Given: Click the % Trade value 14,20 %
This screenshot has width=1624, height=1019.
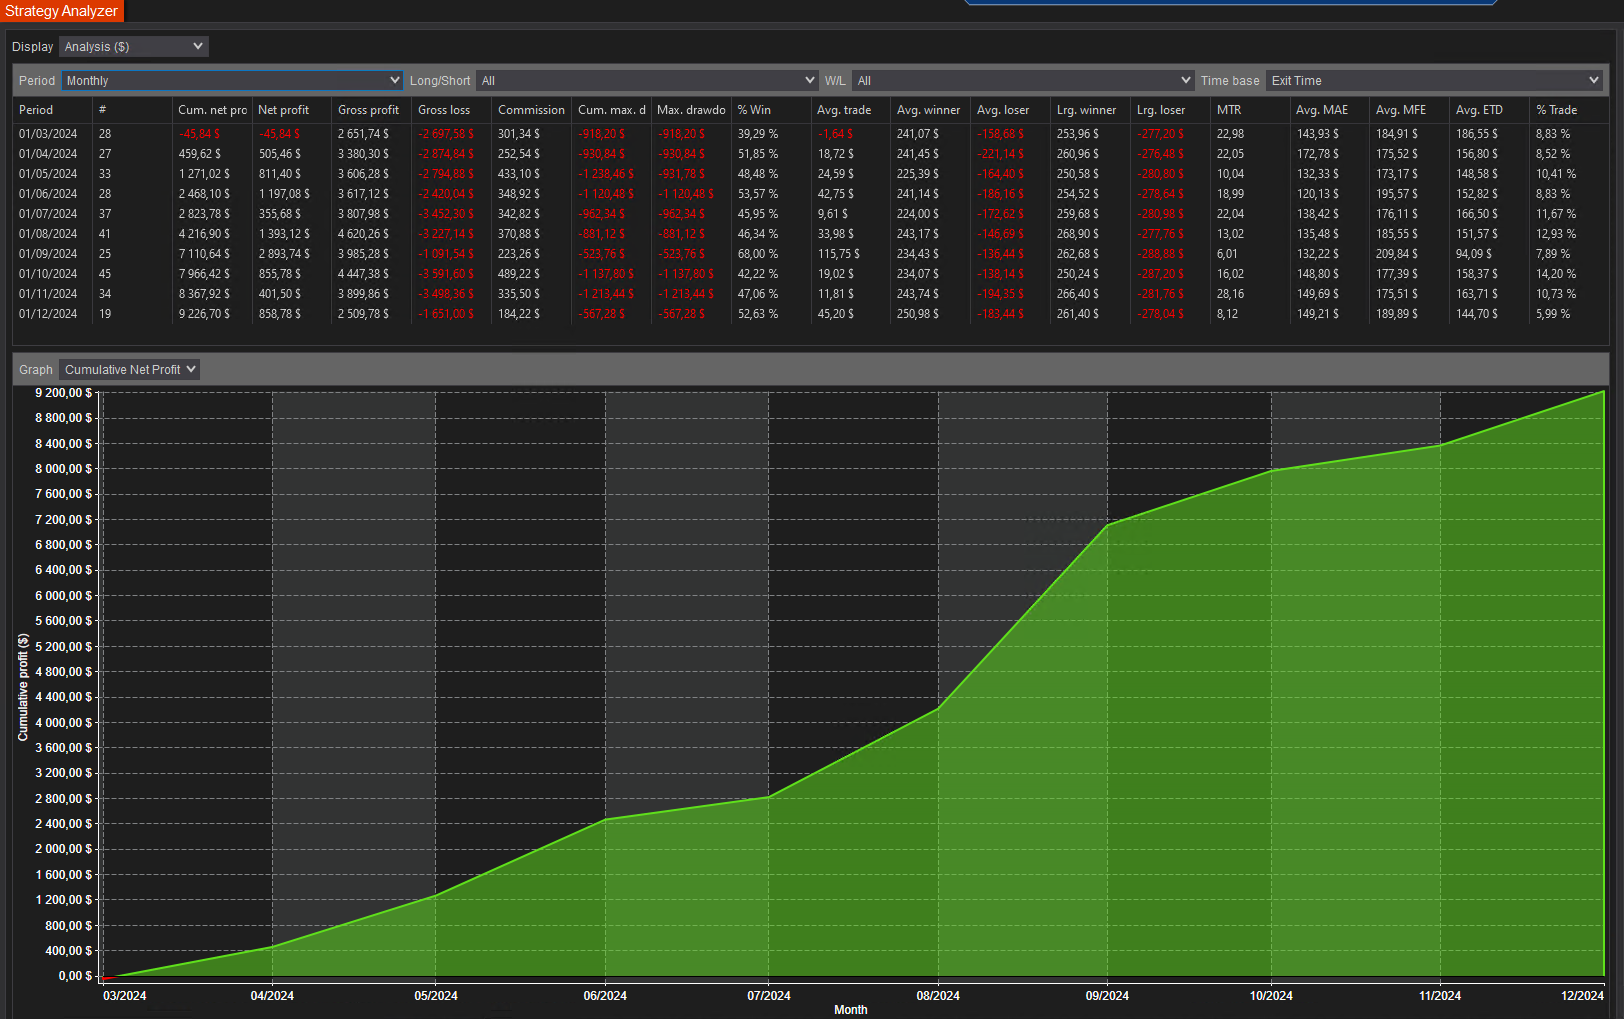Looking at the screenshot, I should click(1556, 274).
